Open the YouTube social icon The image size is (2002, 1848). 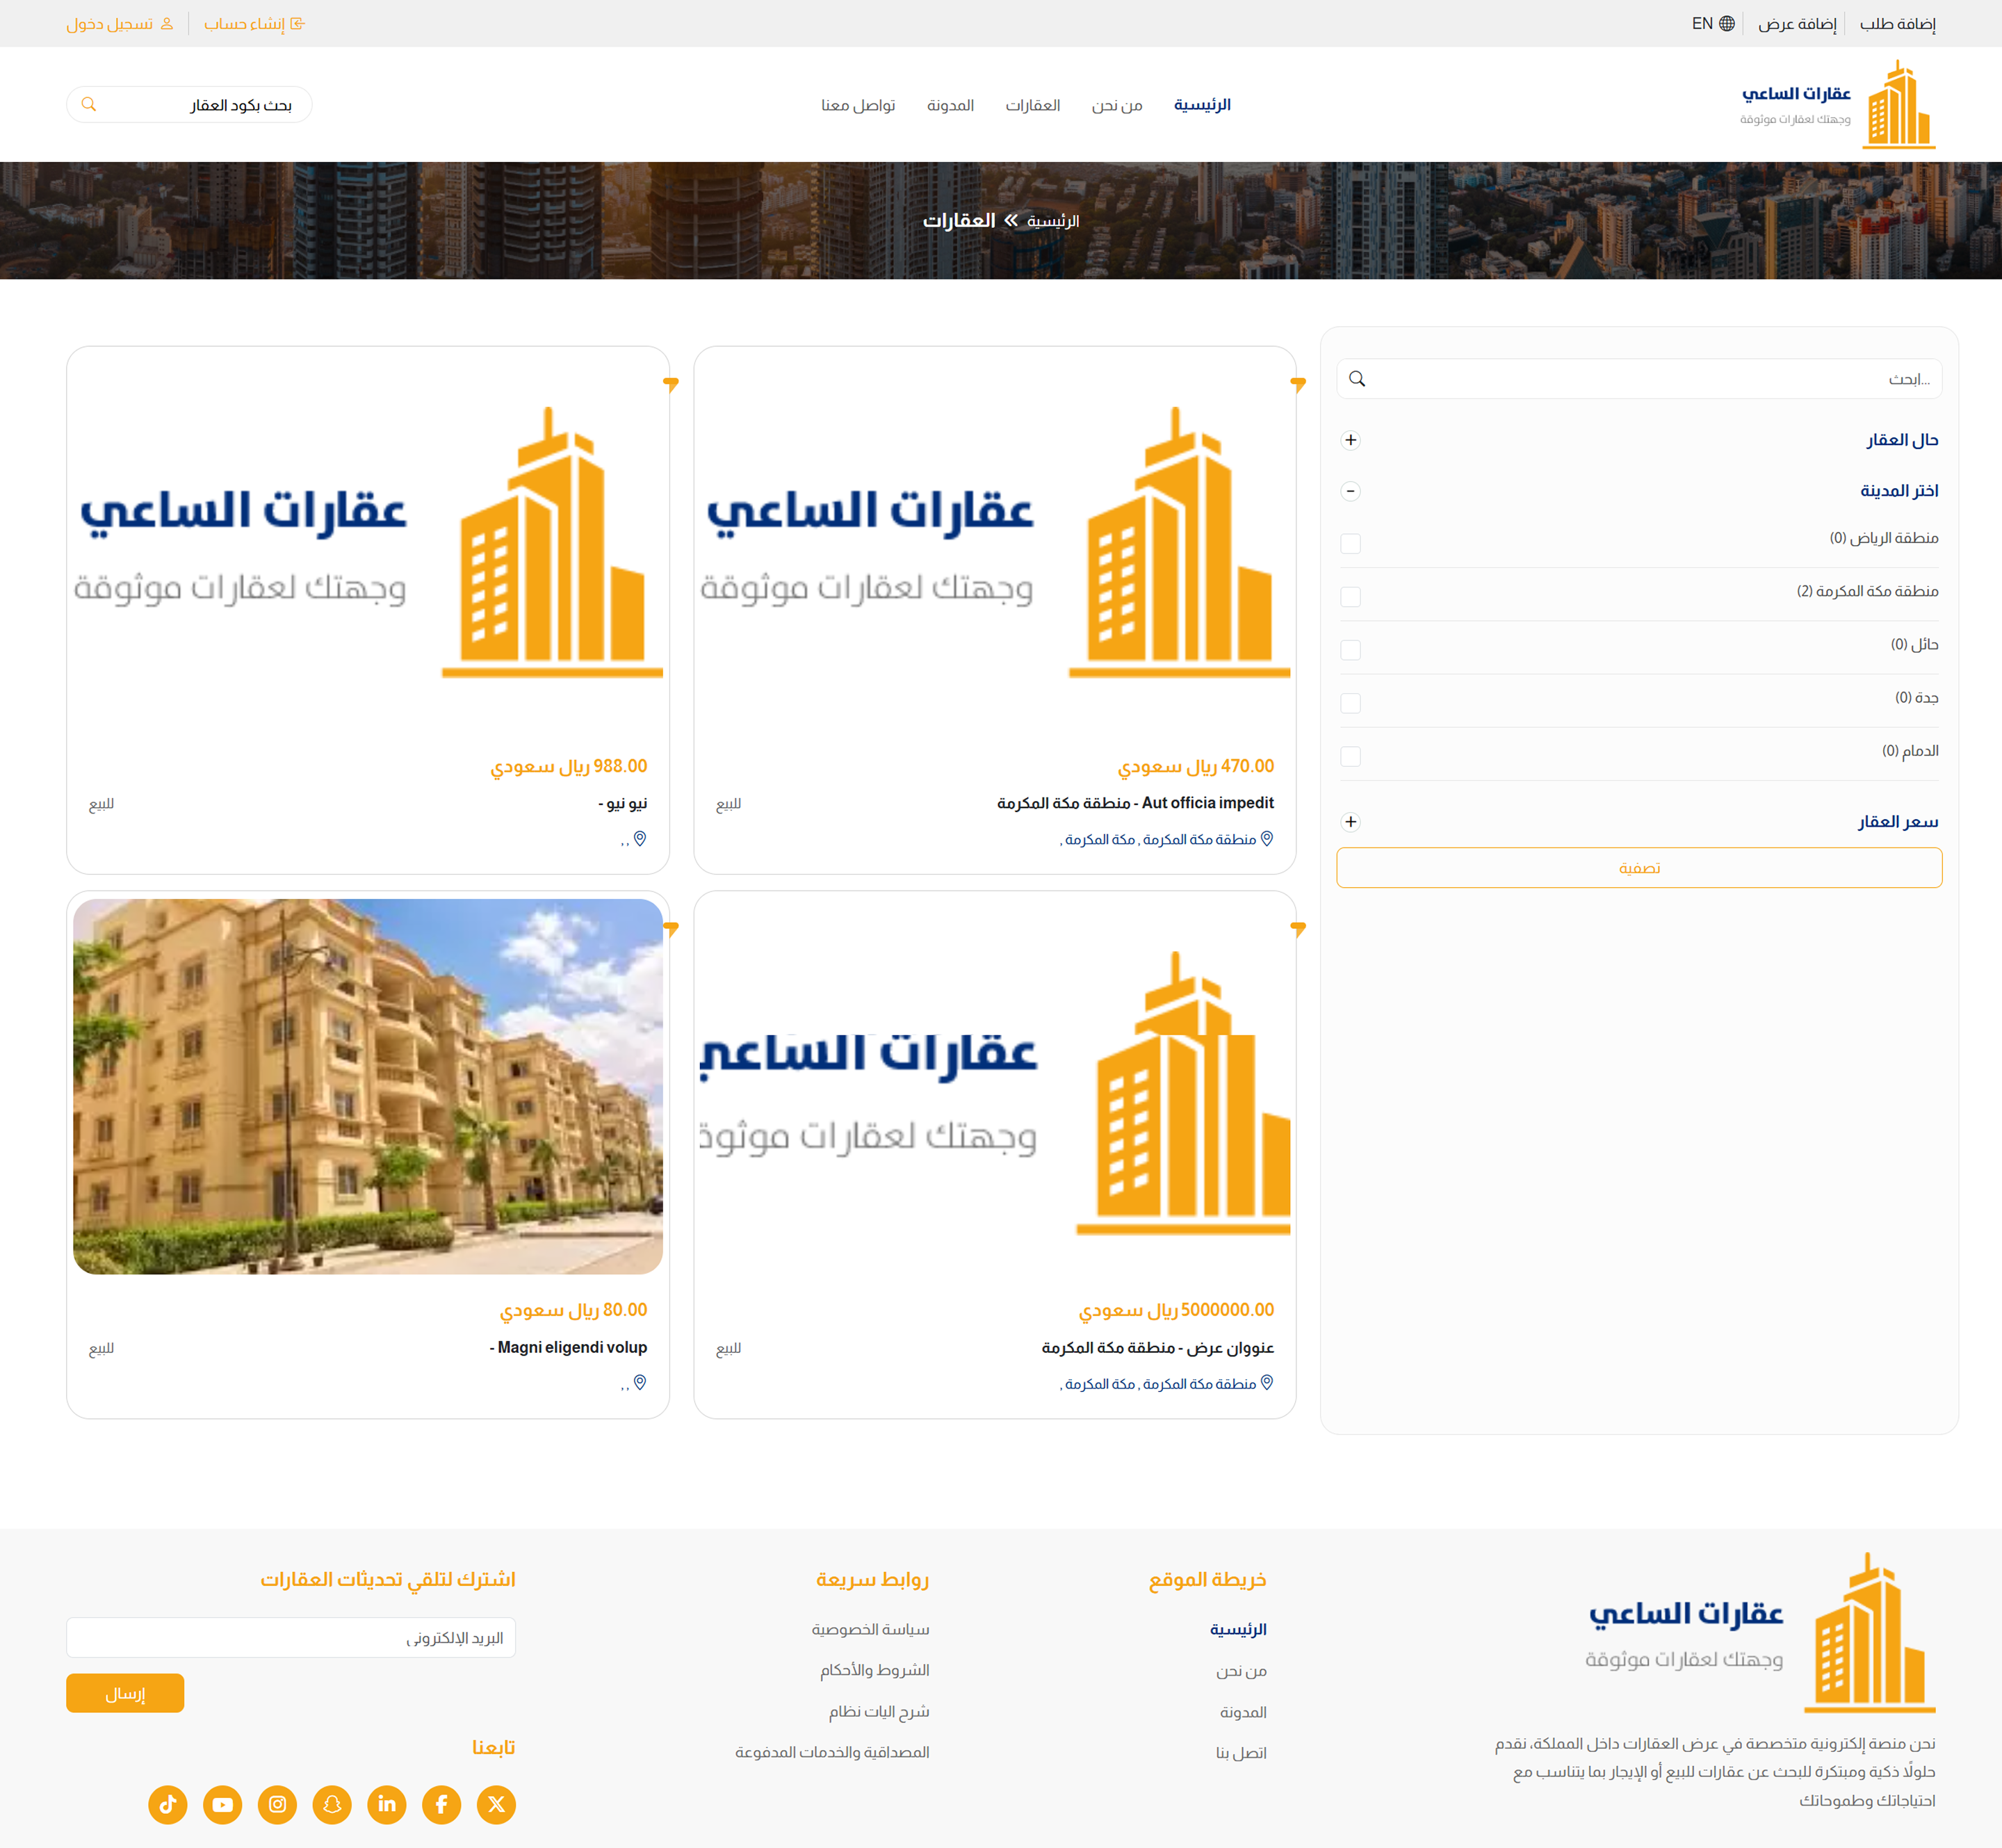tap(223, 1804)
